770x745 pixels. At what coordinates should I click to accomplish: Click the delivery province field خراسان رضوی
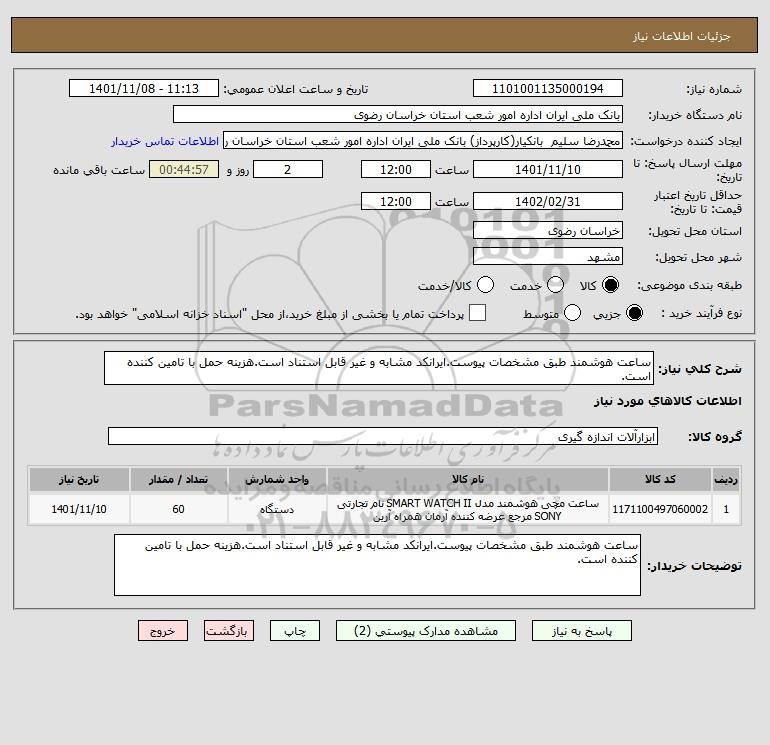pos(548,230)
